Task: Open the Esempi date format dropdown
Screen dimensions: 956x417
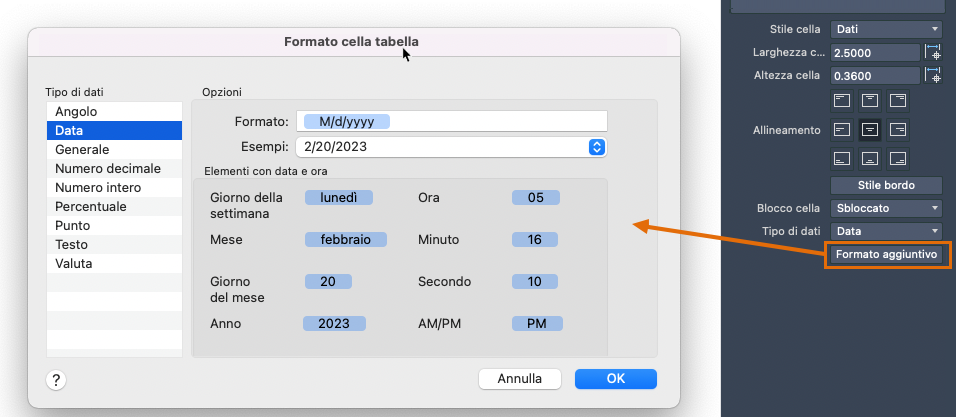Action: coord(597,147)
